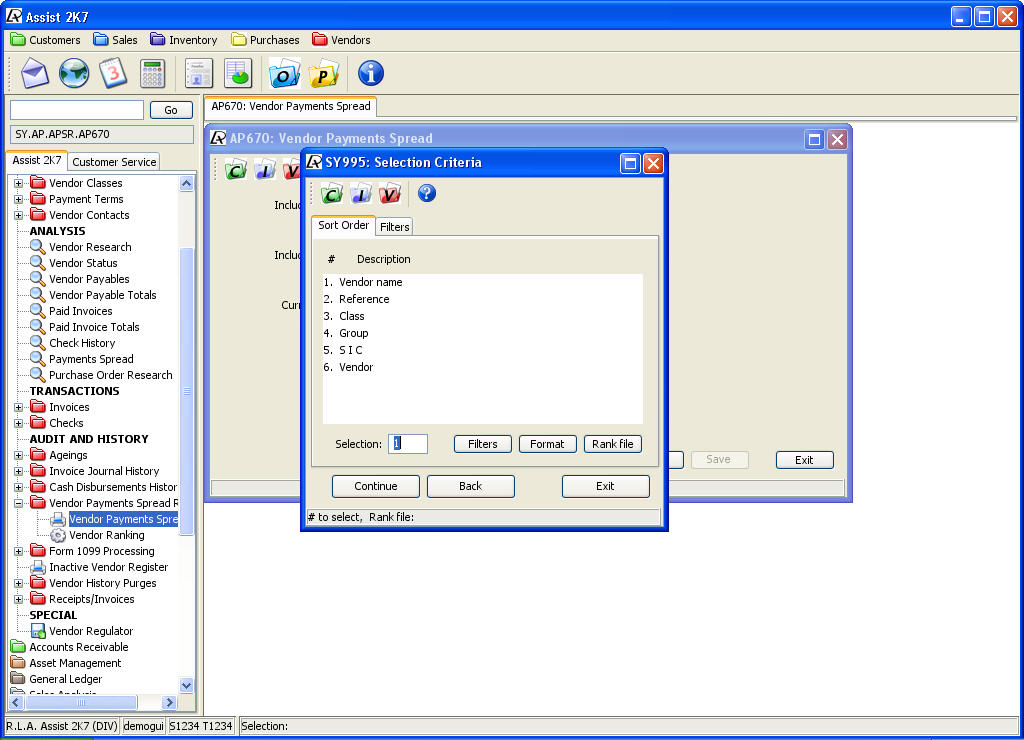This screenshot has height=740, width=1024.
Task: Click Exit in Selection Criteria dialog
Action: 605,486
